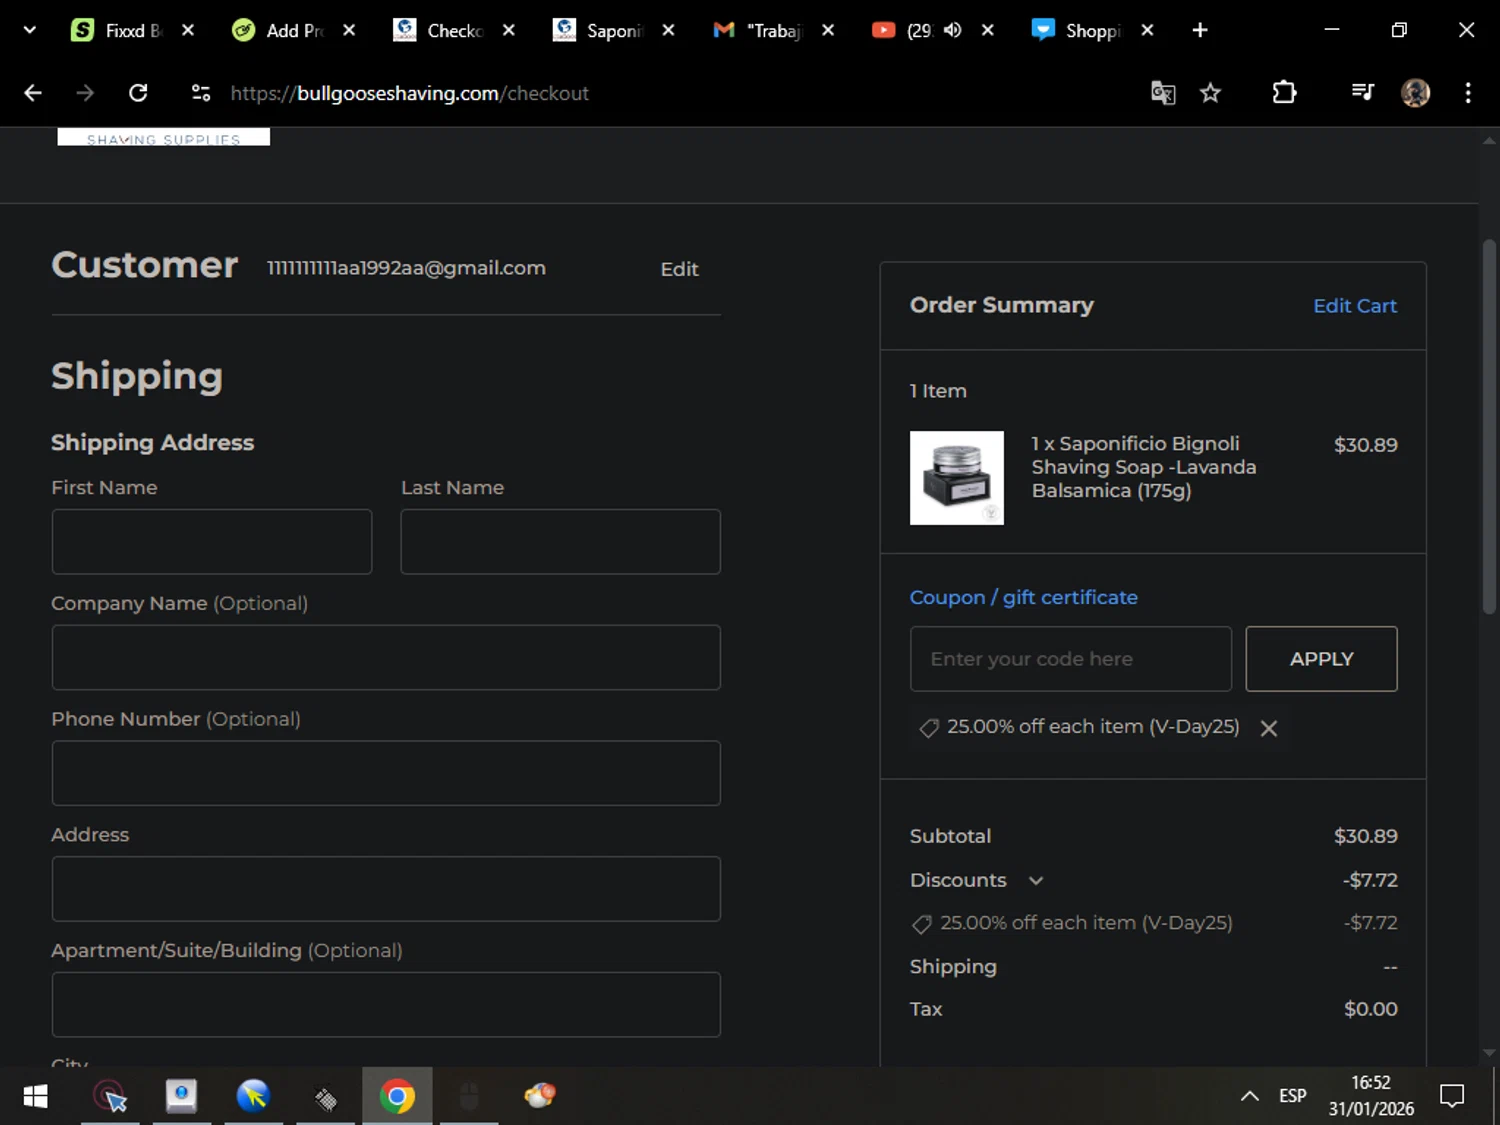Image resolution: width=1500 pixels, height=1125 pixels.
Task: Click the Address field
Action: pyautogui.click(x=386, y=889)
